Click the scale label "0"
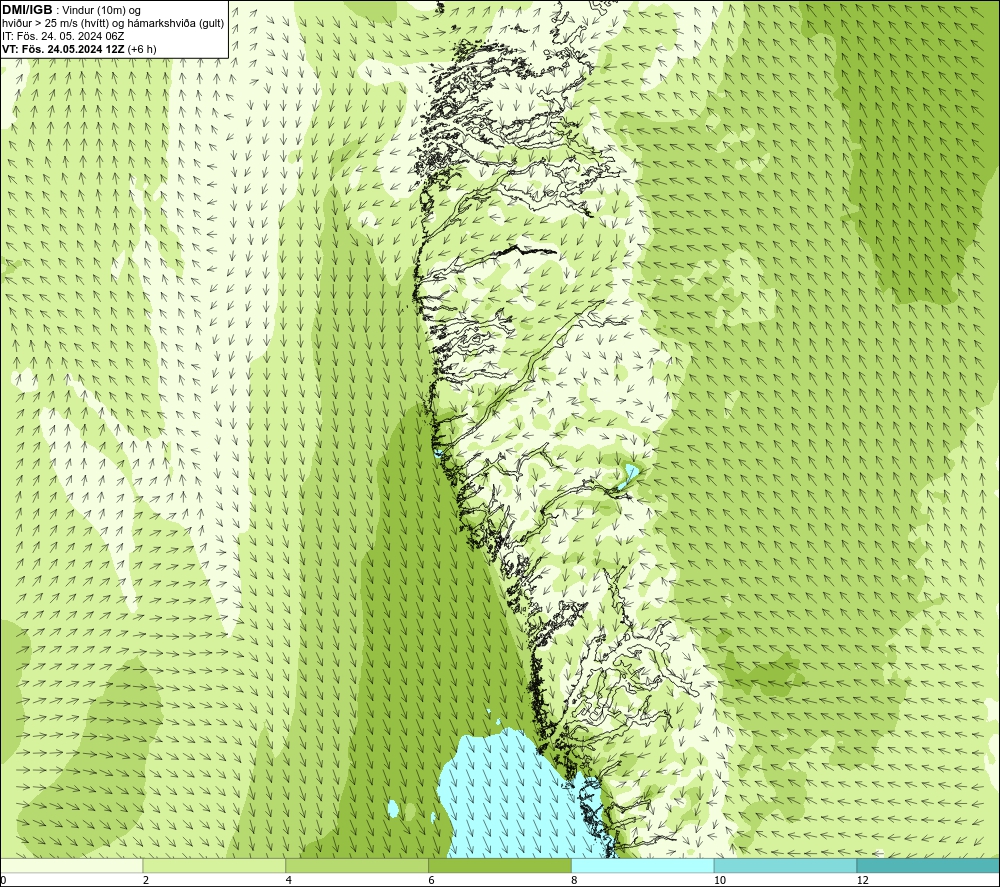Viewport: 1000px width, 887px height. 4,880
